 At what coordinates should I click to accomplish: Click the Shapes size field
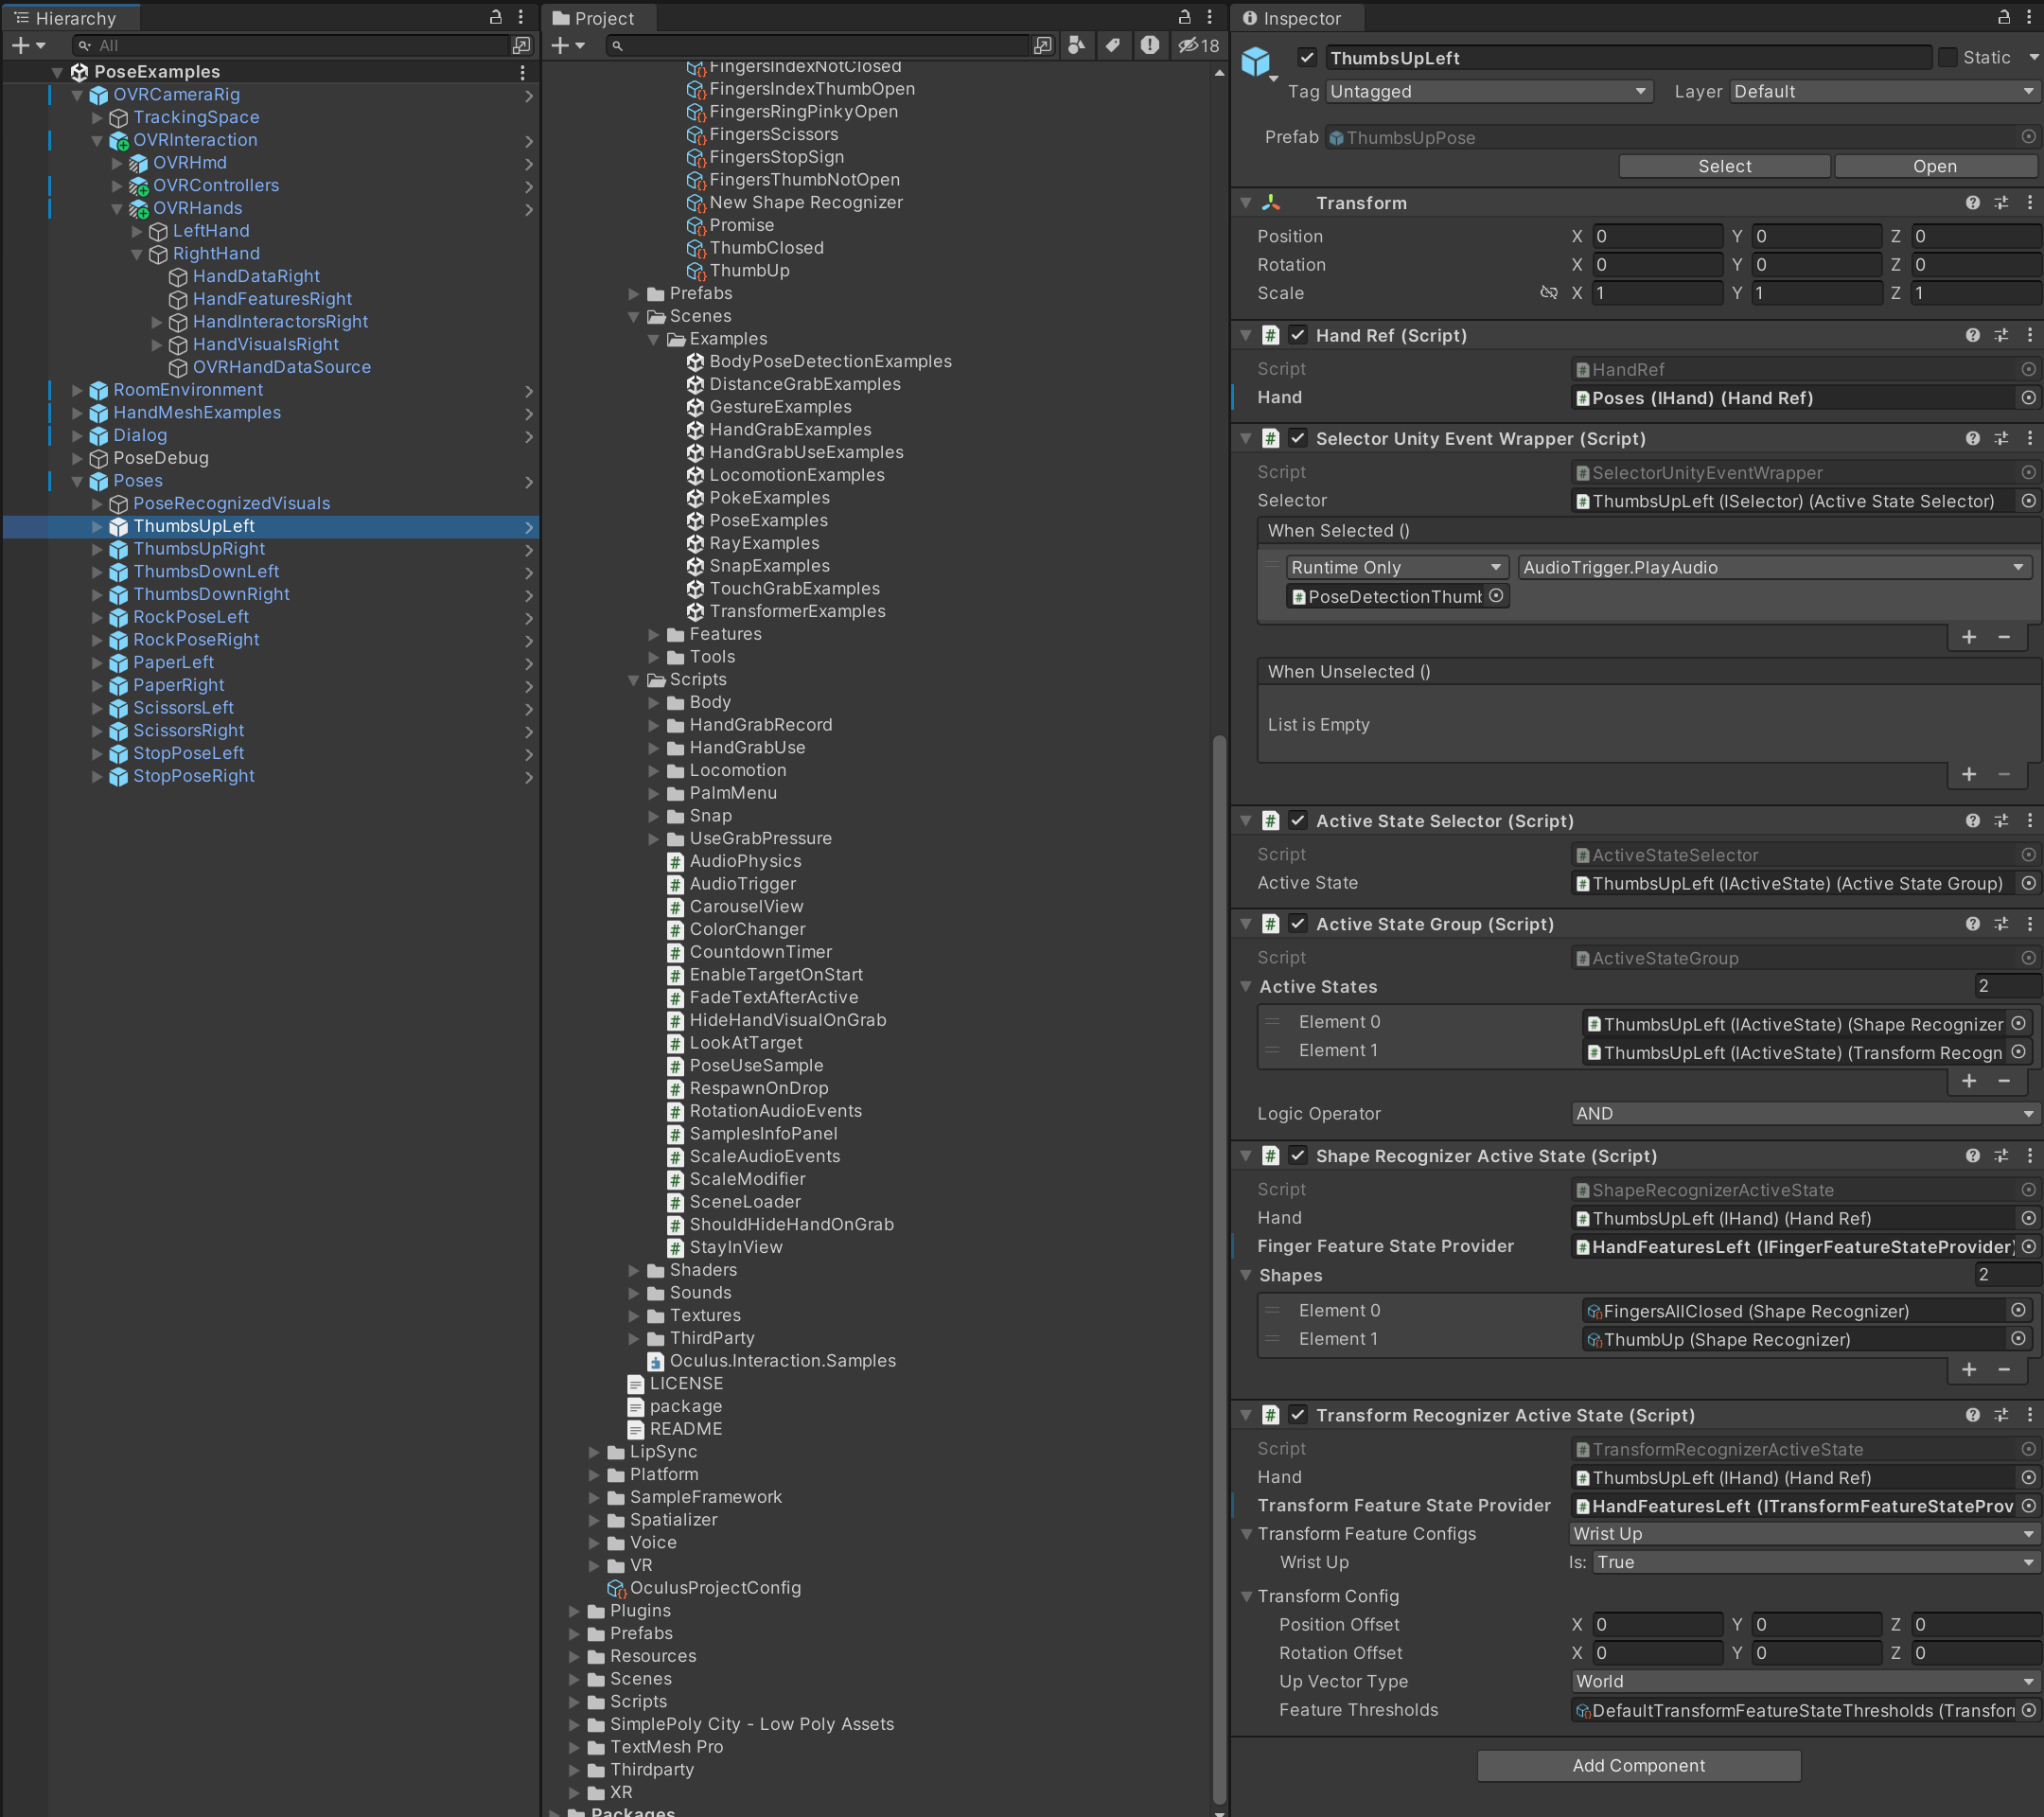2006,1275
